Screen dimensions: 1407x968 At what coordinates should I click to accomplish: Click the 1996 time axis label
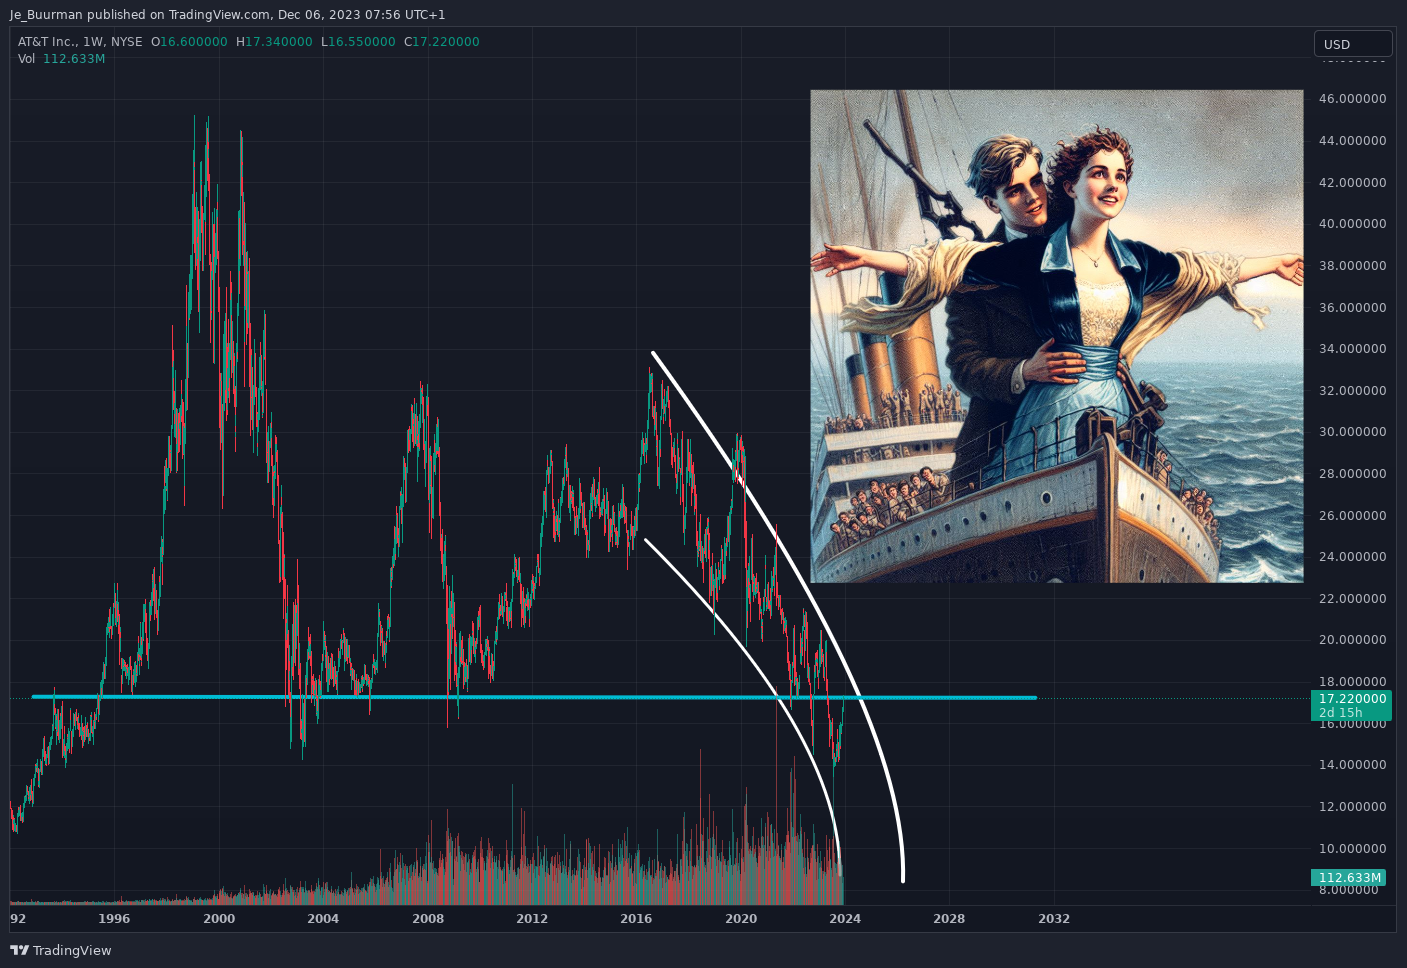pyautogui.click(x=114, y=919)
